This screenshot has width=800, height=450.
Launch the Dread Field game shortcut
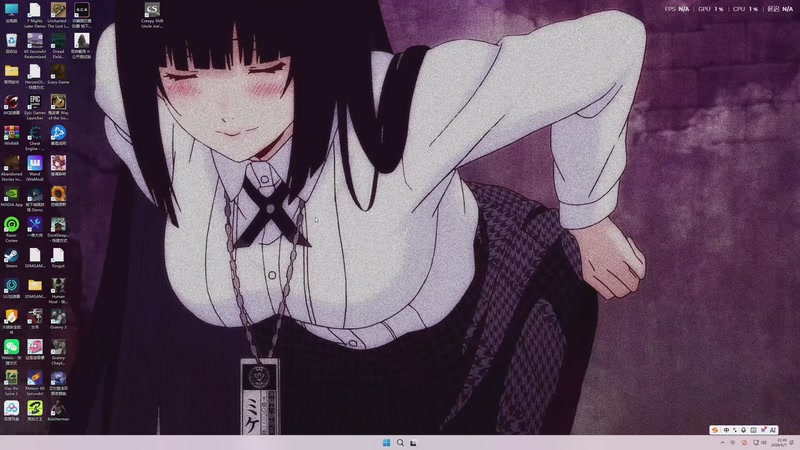click(58, 45)
